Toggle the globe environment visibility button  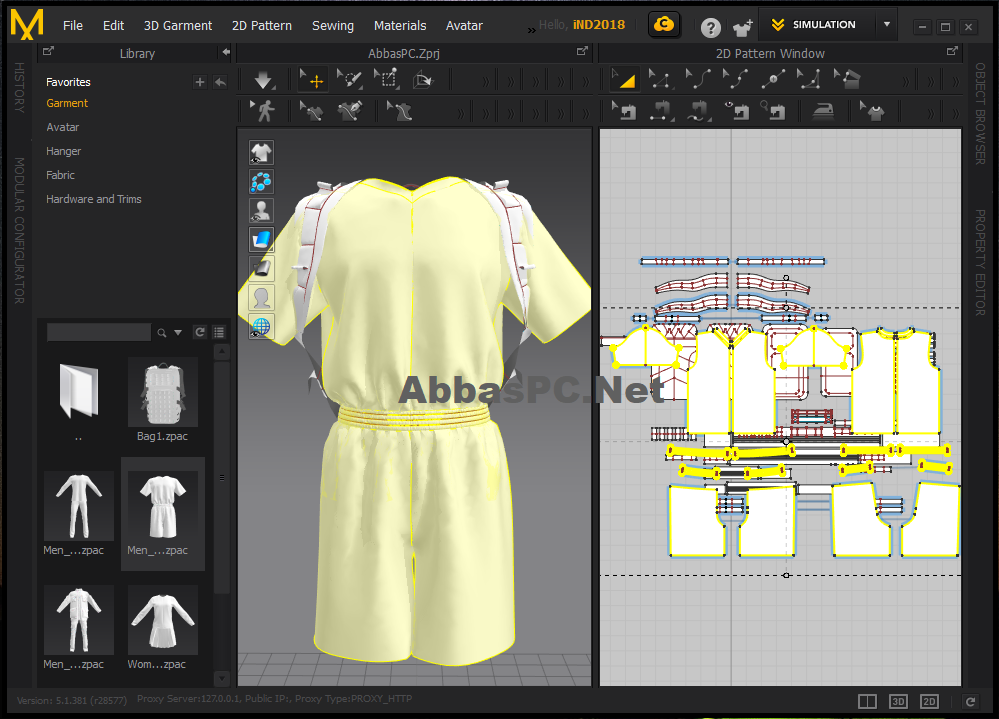tap(261, 327)
